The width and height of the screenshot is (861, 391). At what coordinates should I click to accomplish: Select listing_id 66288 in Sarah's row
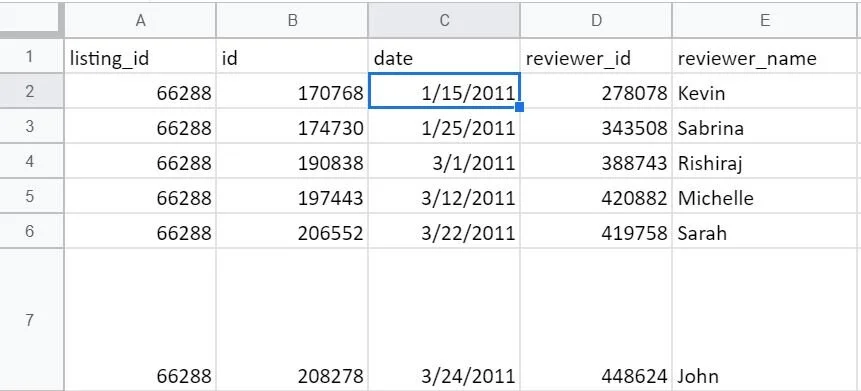tap(140, 231)
